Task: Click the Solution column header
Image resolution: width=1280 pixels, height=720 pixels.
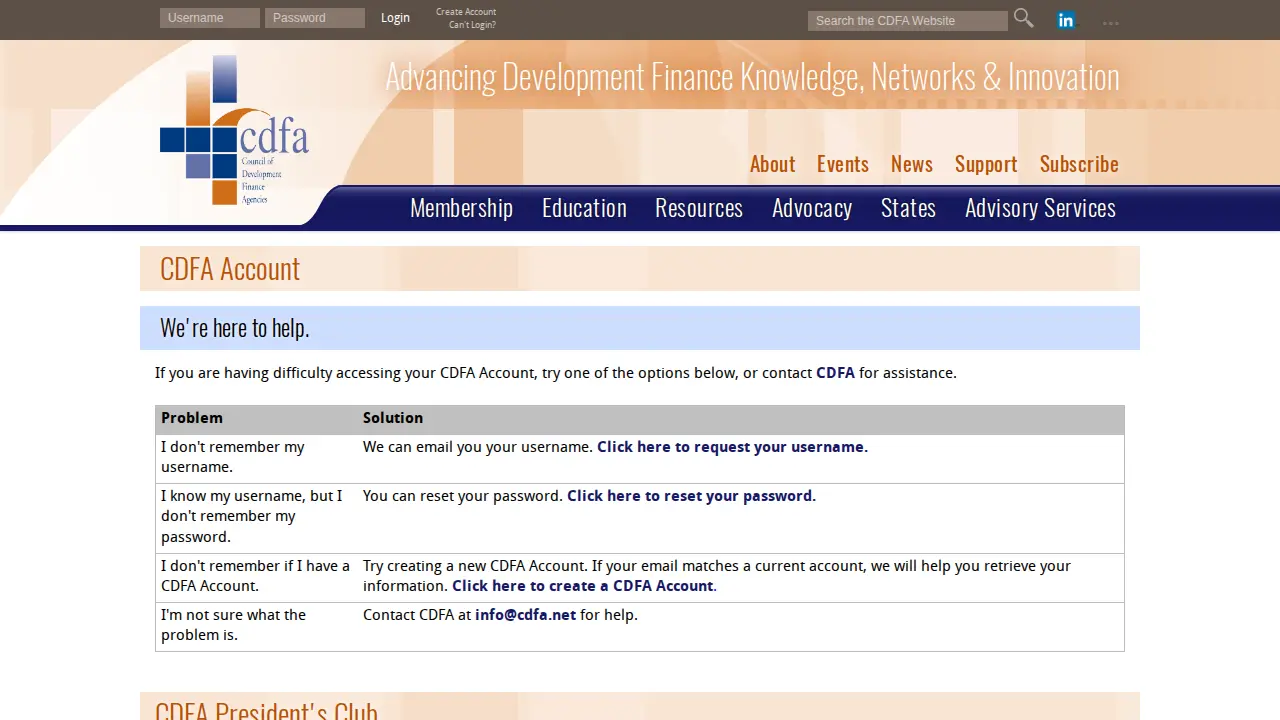Action: [741, 419]
